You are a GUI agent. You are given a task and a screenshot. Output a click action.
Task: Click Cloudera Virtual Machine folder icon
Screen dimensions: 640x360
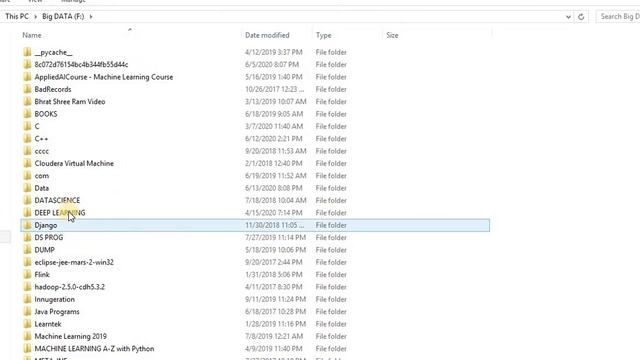(x=27, y=163)
